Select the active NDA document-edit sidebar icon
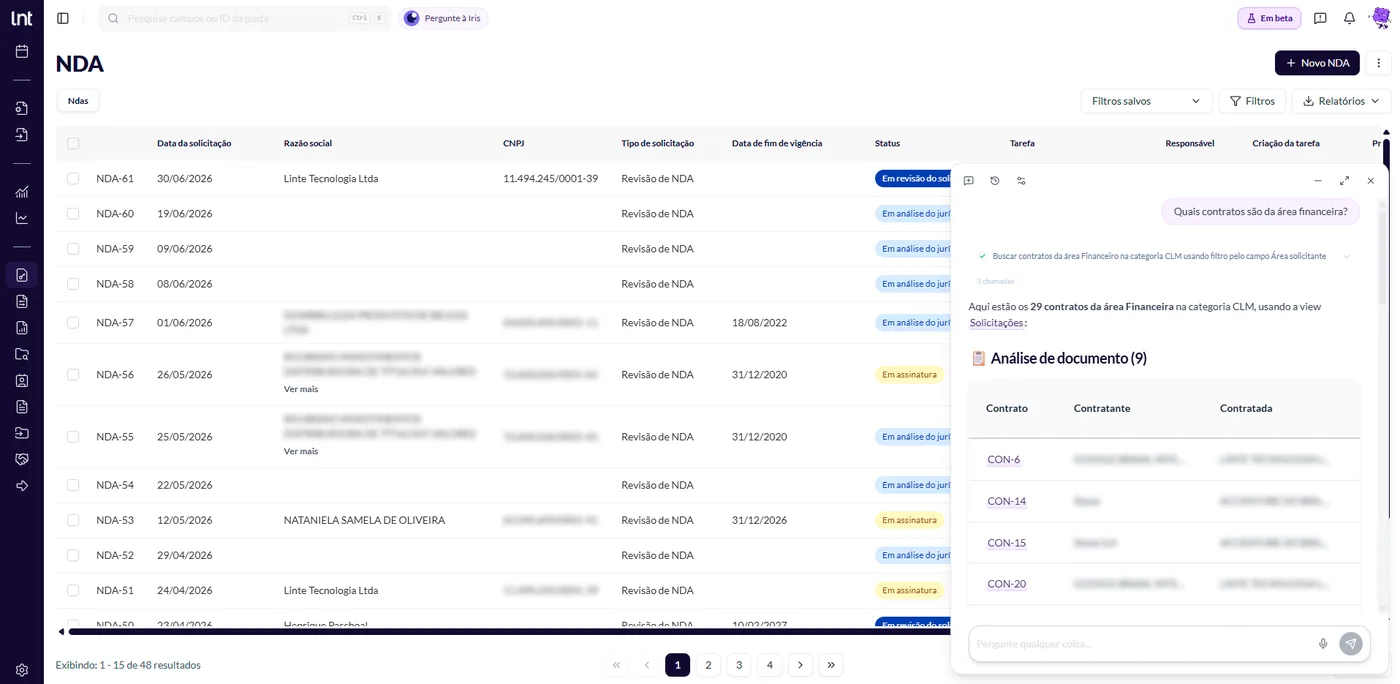Image resolution: width=1400 pixels, height=684 pixels. tap(22, 275)
